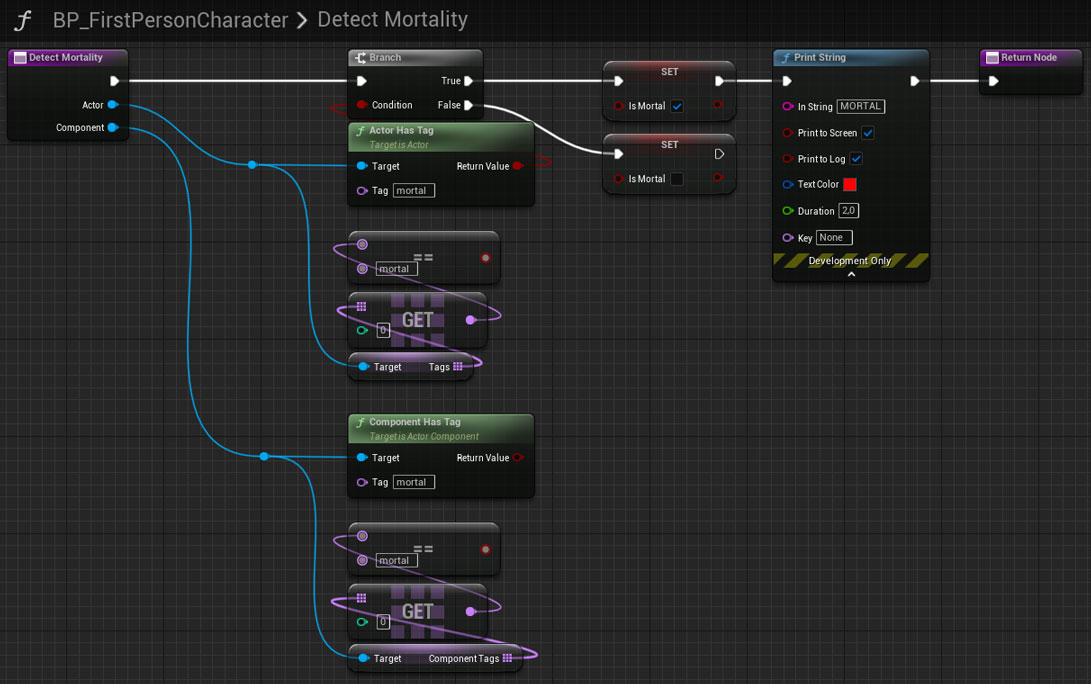
Task: Click the Branch False exec pin
Action: click(x=469, y=105)
